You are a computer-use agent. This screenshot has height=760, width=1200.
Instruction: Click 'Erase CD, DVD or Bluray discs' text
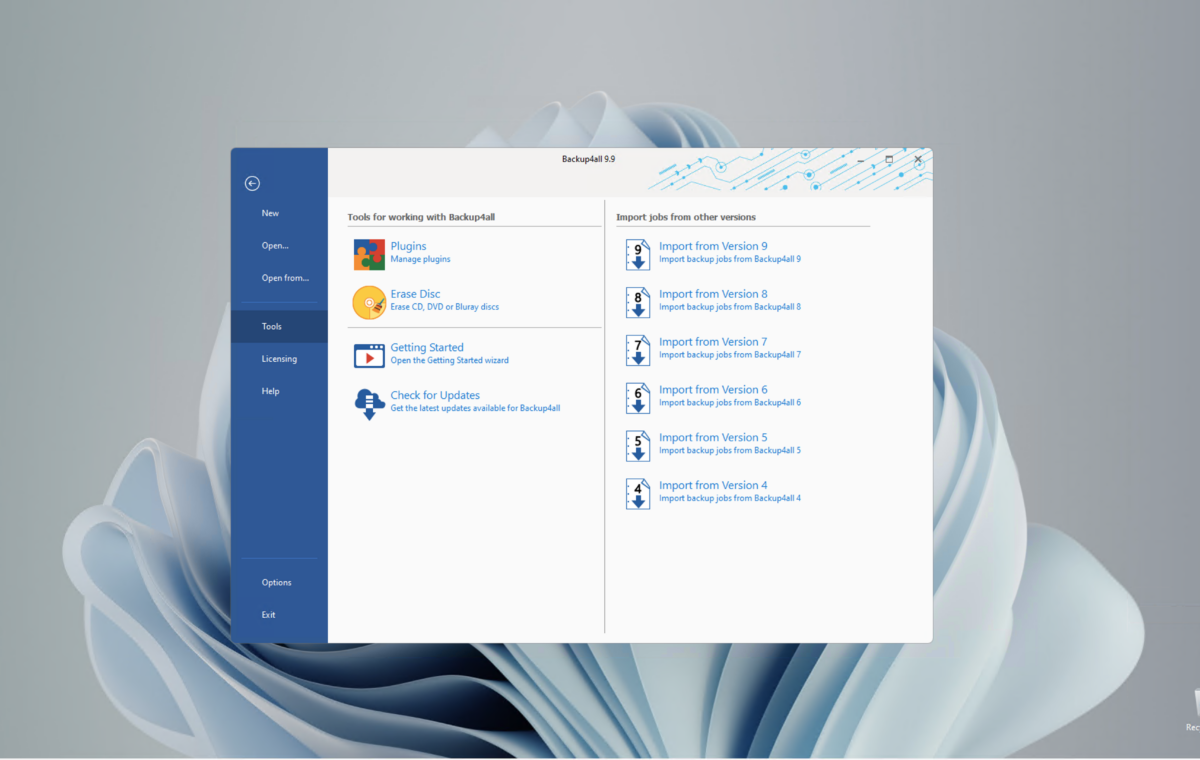[444, 307]
